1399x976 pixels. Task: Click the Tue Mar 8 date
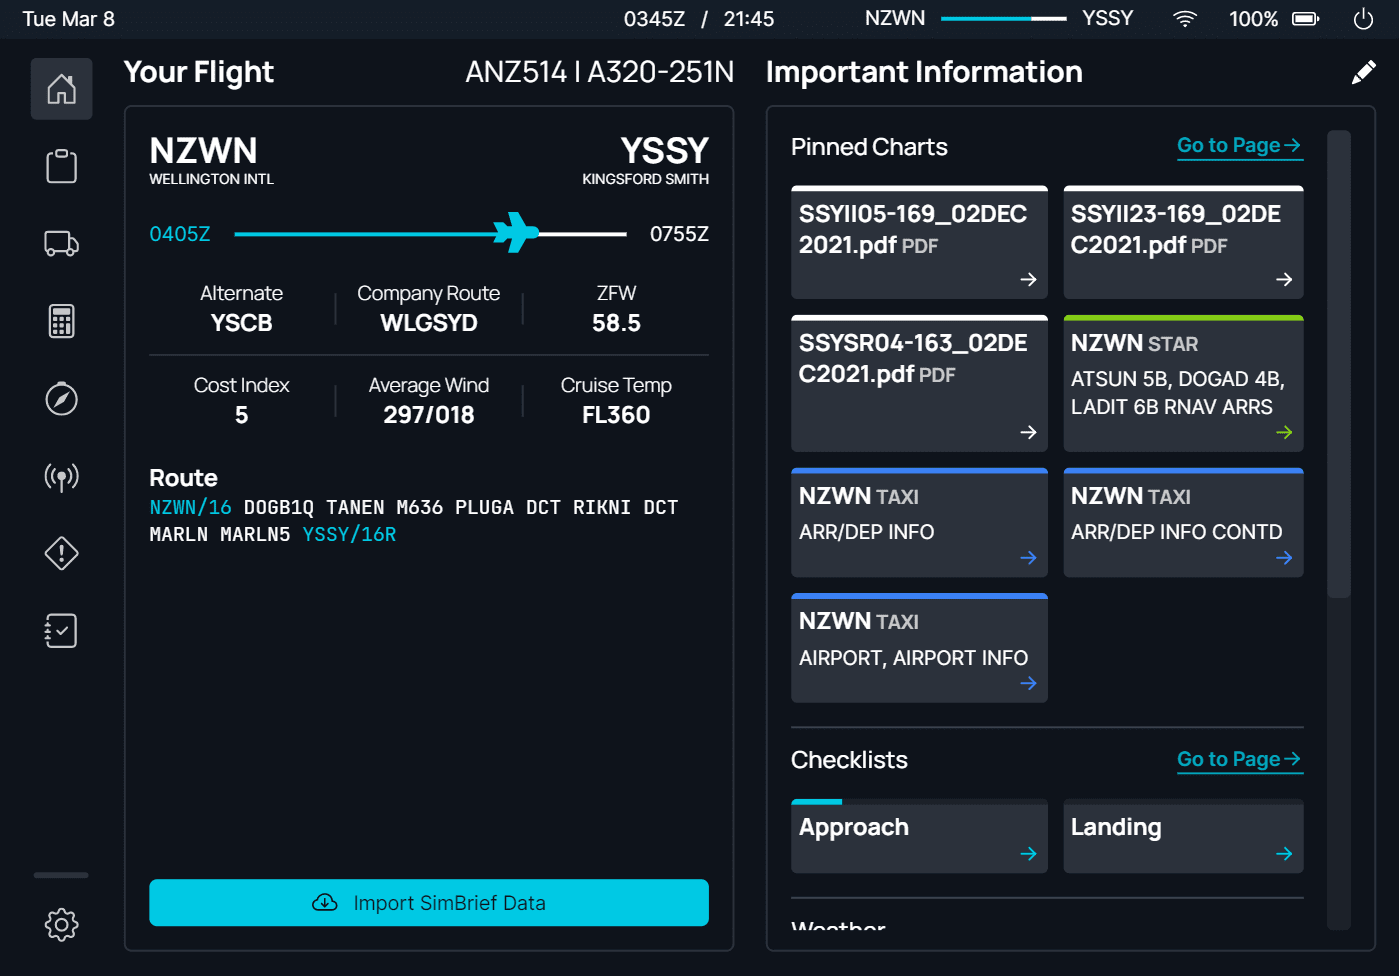(x=68, y=19)
